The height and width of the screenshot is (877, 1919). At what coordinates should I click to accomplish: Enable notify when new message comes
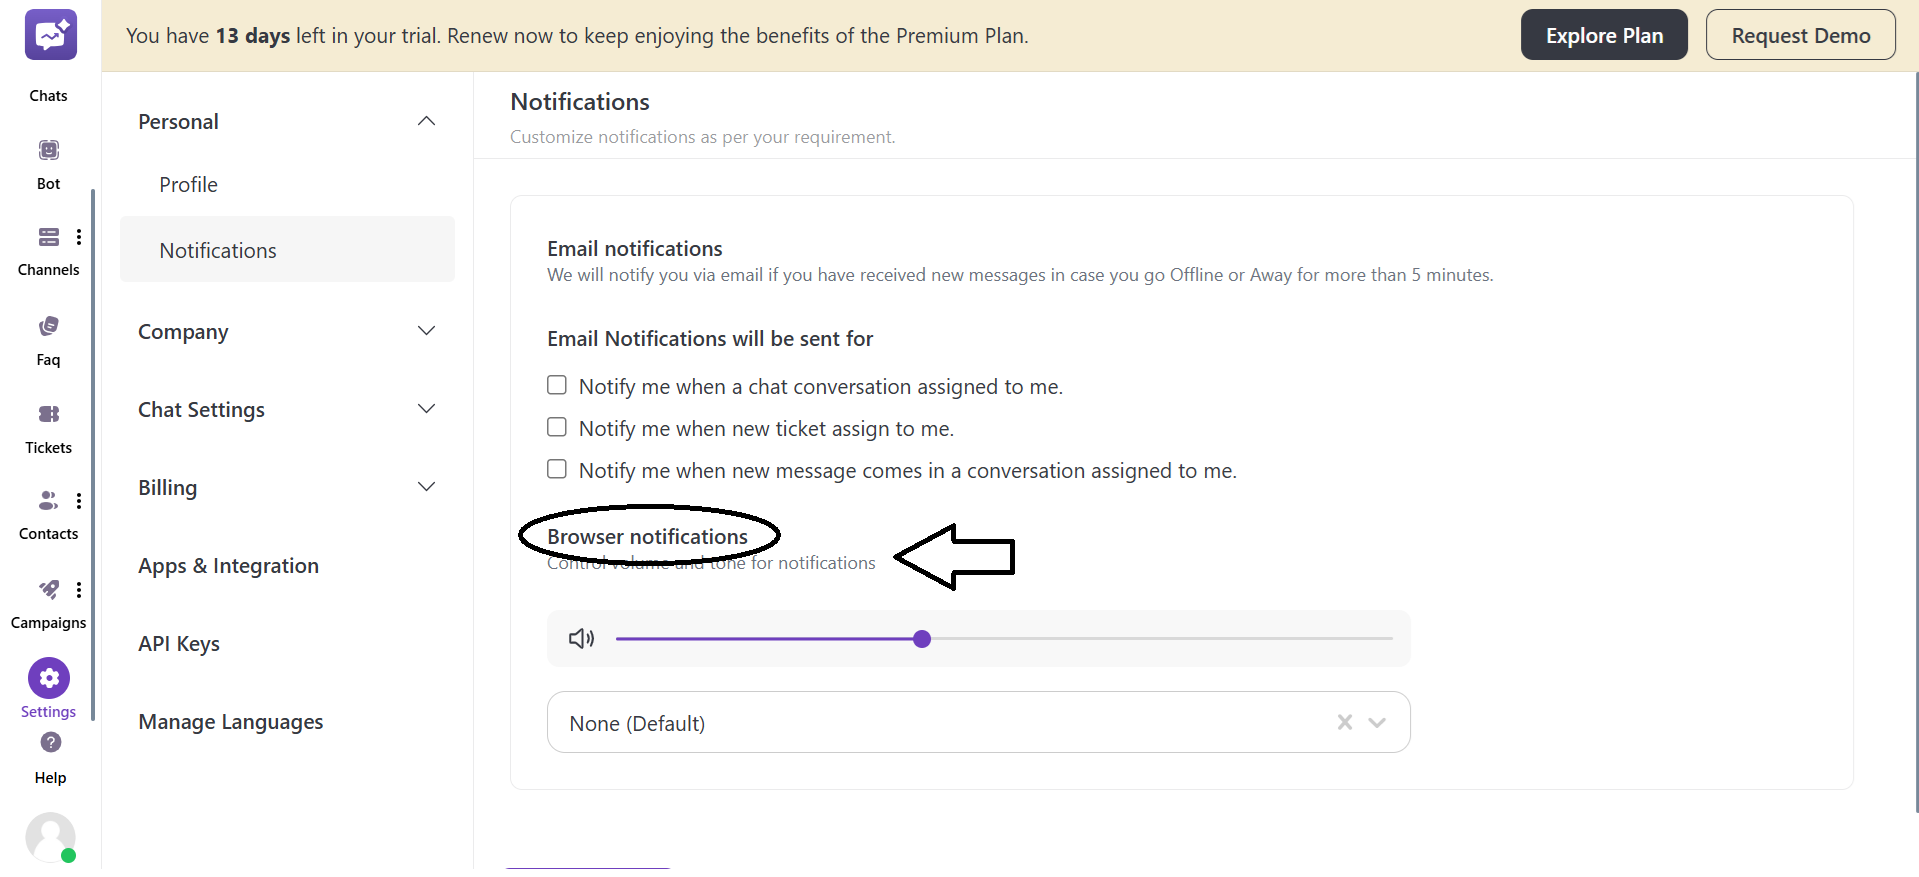click(x=557, y=469)
